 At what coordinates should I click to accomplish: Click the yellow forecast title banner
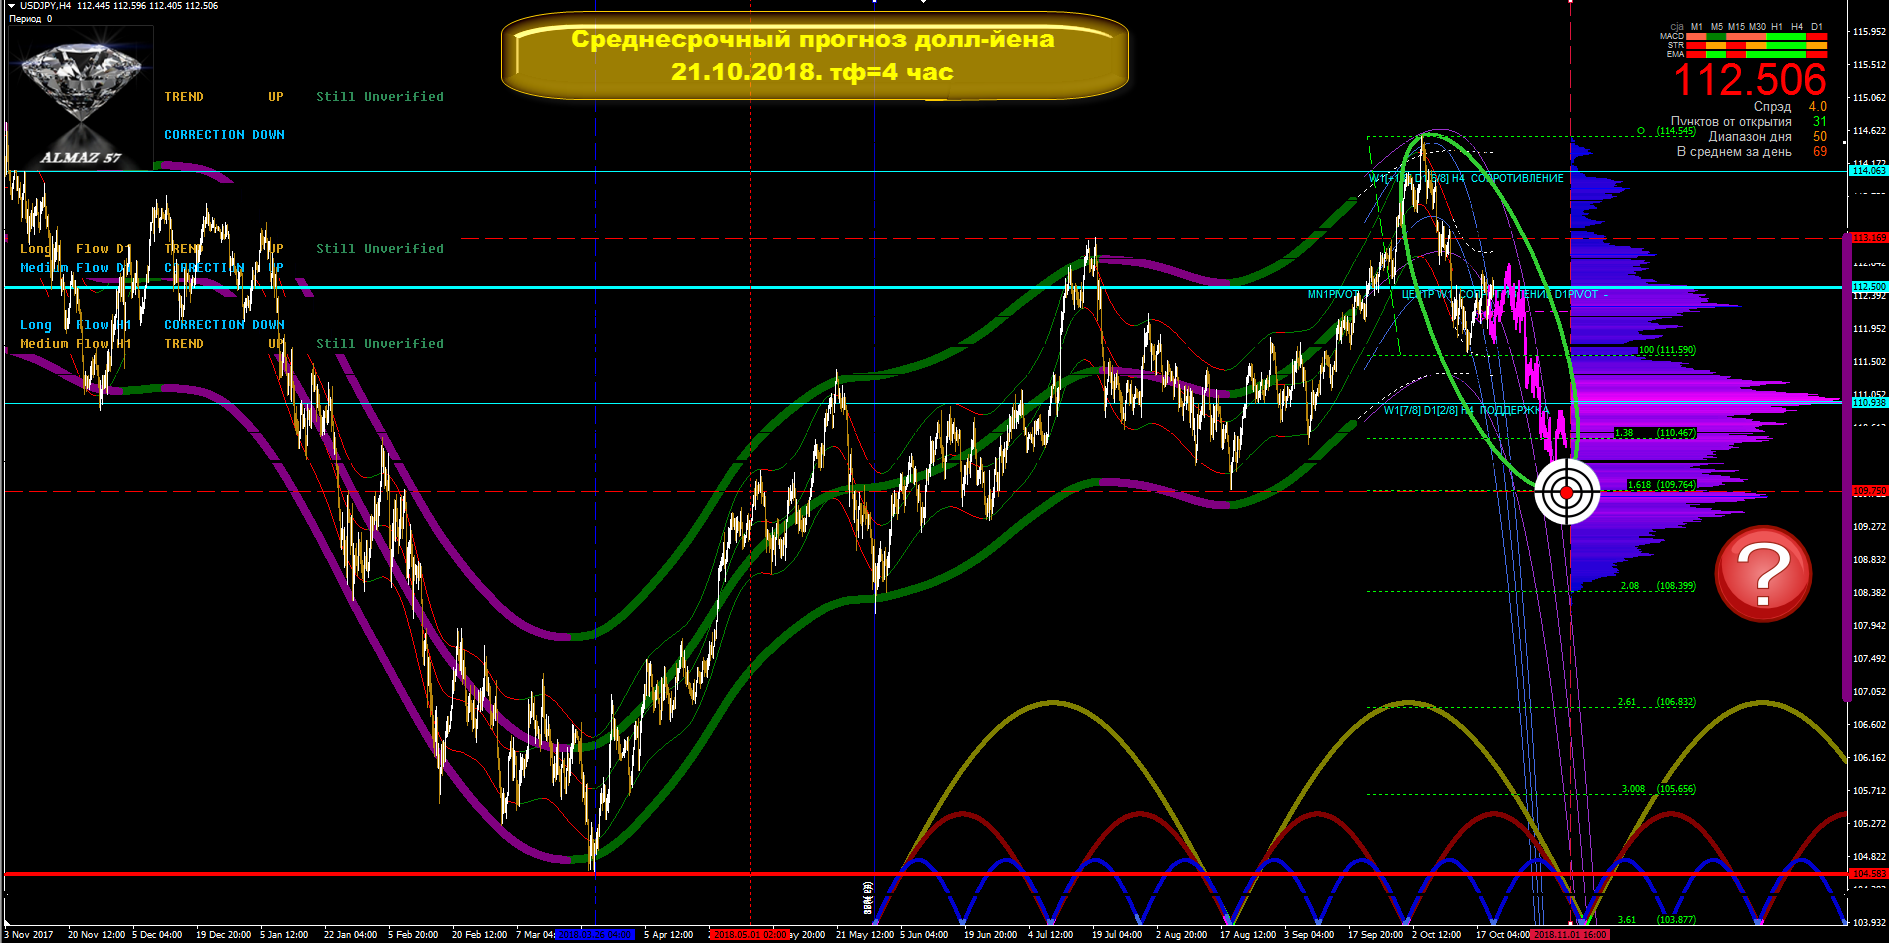click(813, 56)
